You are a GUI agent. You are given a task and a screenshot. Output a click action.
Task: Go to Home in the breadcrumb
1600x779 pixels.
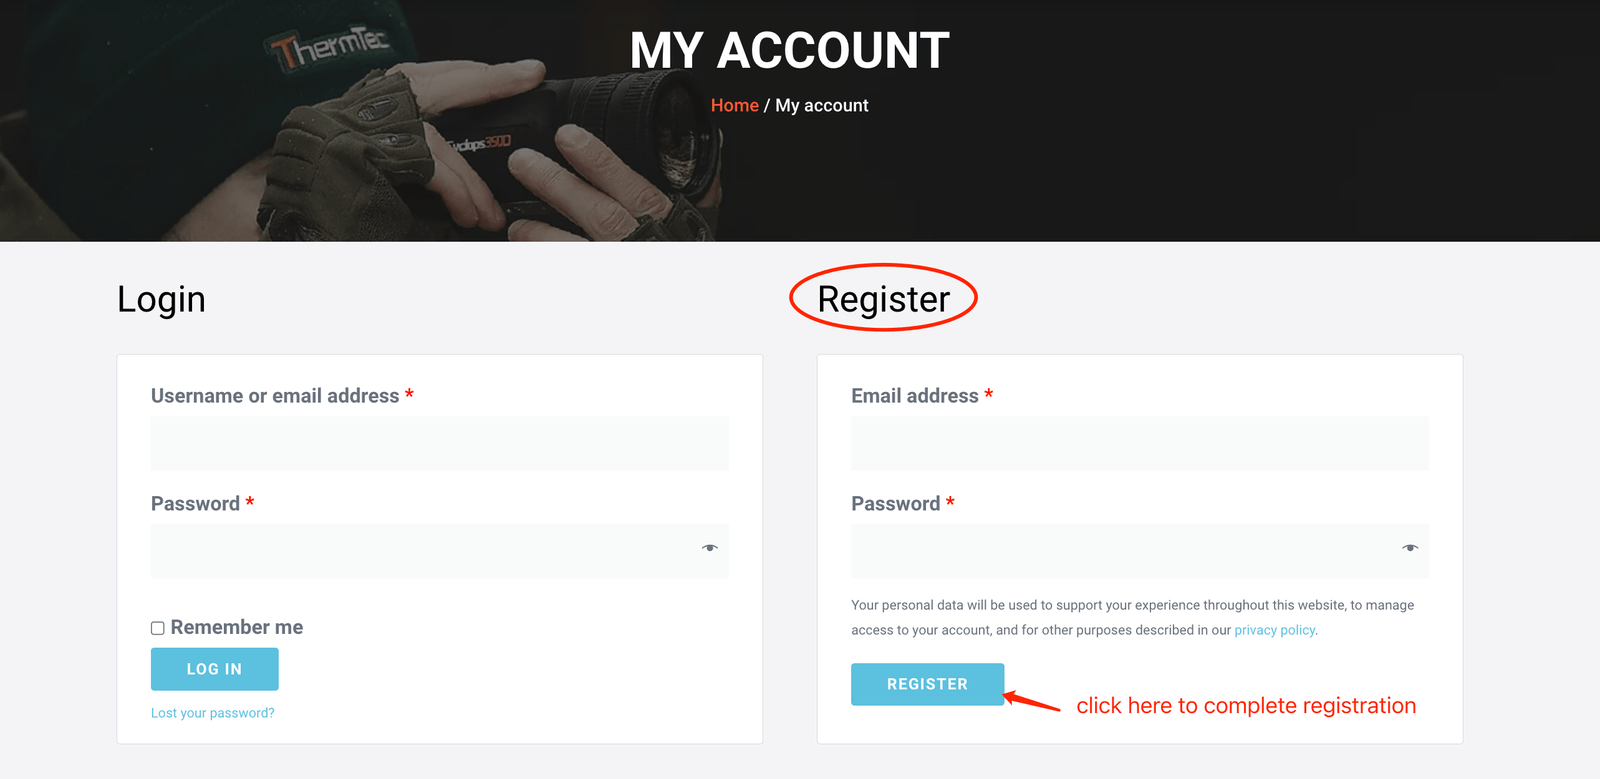tap(734, 106)
